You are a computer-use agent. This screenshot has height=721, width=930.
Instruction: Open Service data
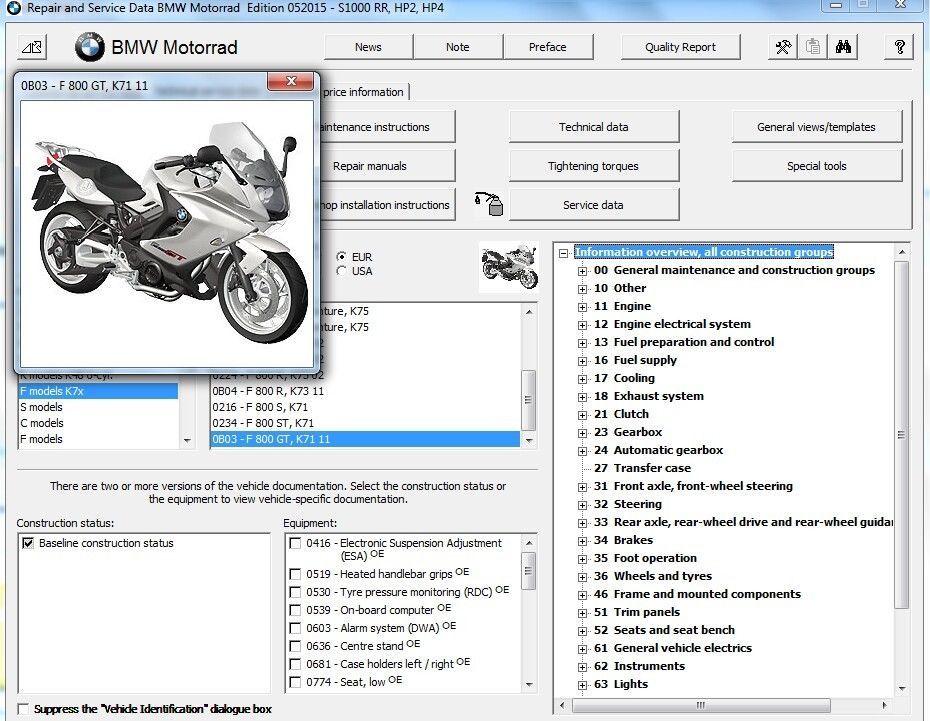pos(594,205)
